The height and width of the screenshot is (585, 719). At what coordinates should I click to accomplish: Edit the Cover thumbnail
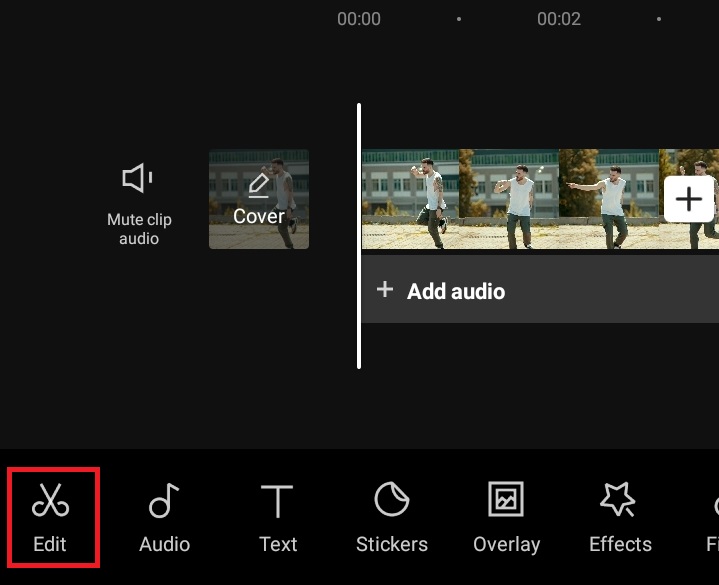(259, 199)
